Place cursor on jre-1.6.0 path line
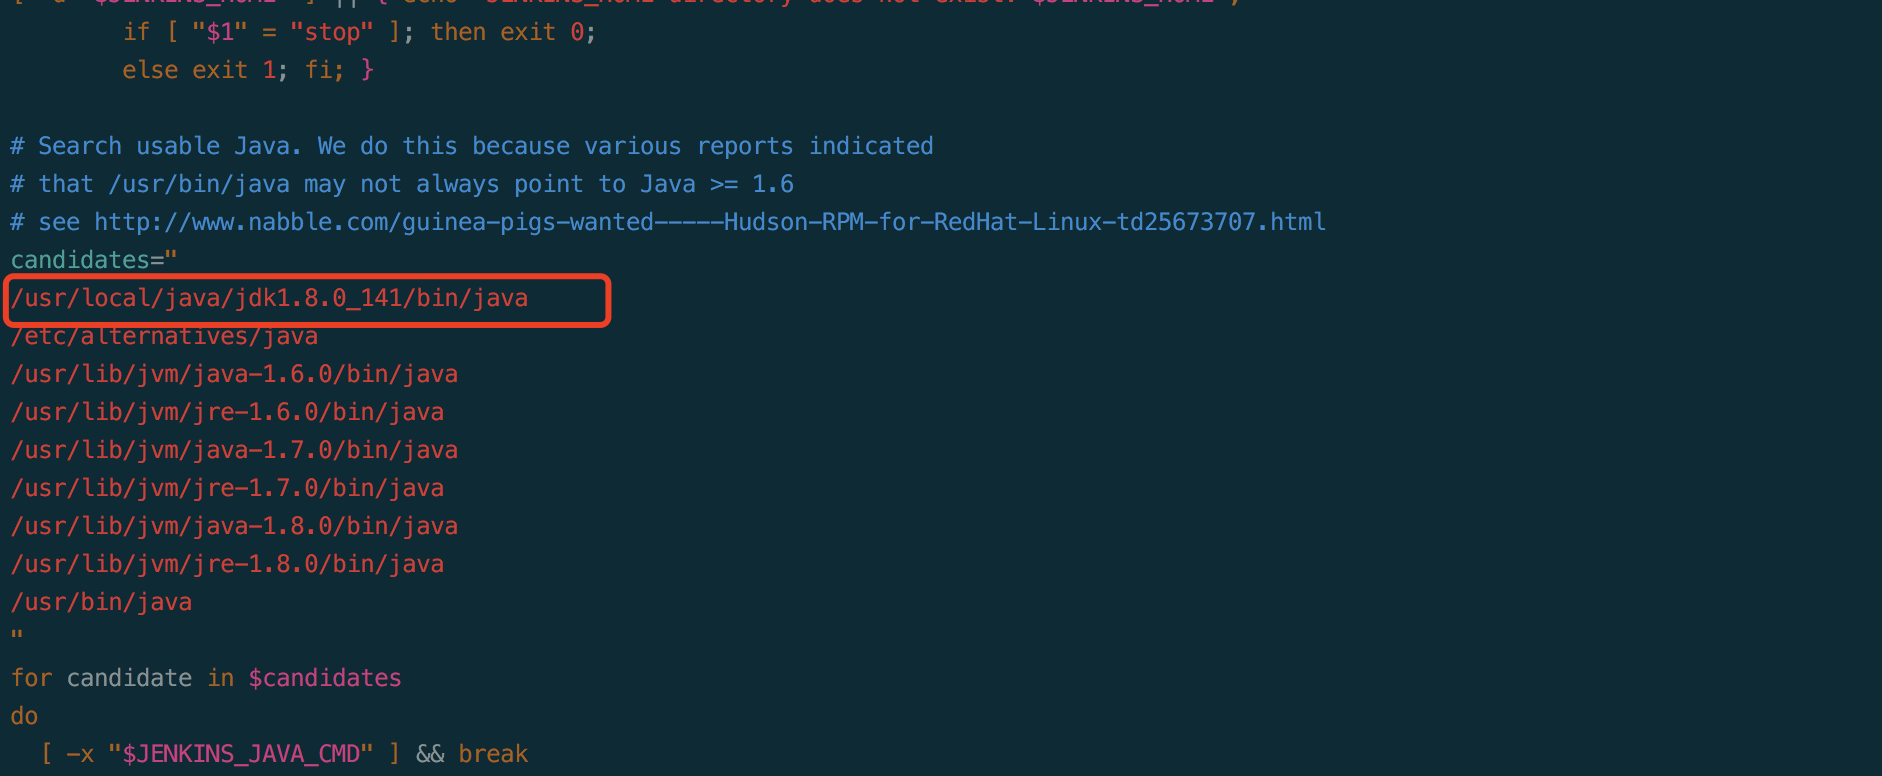Viewport: 1882px width, 776px height. (x=227, y=412)
